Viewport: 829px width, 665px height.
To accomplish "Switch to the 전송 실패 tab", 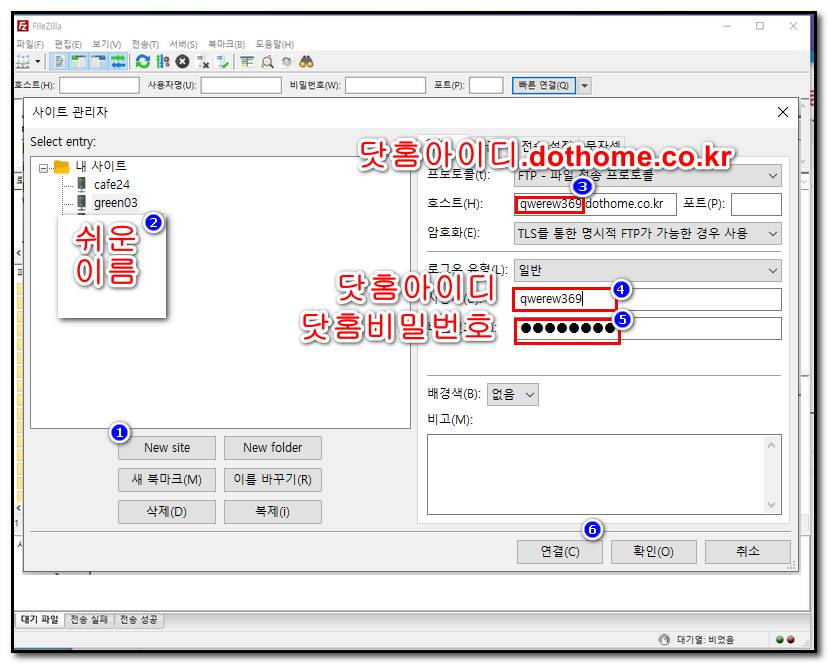I will [x=90, y=620].
